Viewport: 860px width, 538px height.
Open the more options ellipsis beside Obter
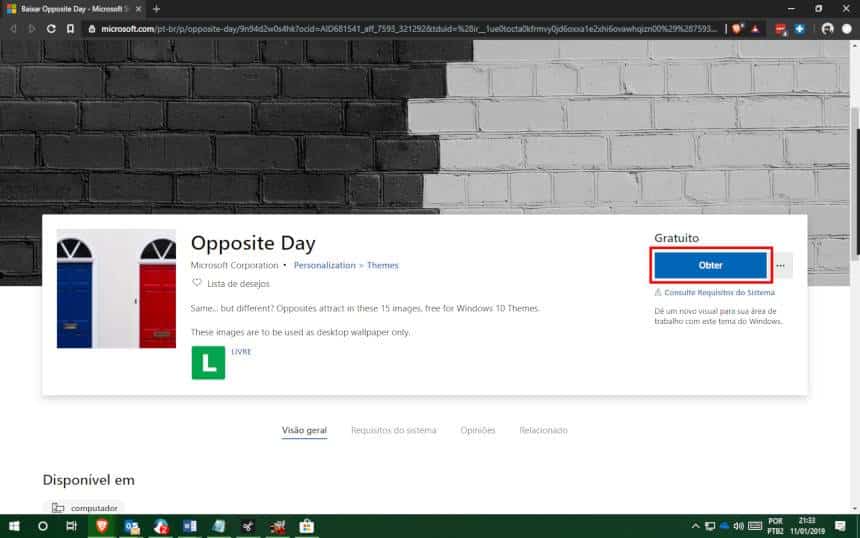coord(780,265)
